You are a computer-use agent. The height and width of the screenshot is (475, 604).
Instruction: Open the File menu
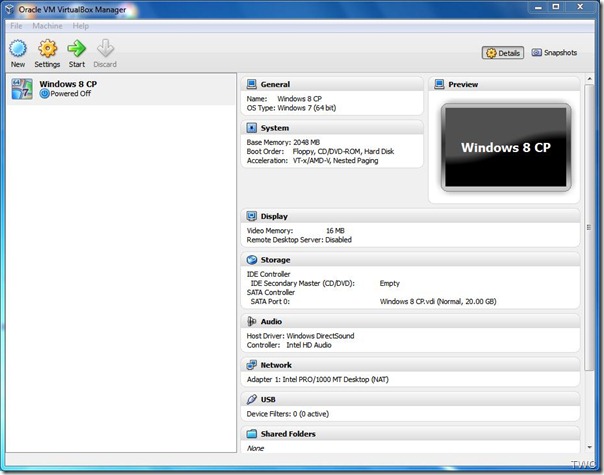16,26
